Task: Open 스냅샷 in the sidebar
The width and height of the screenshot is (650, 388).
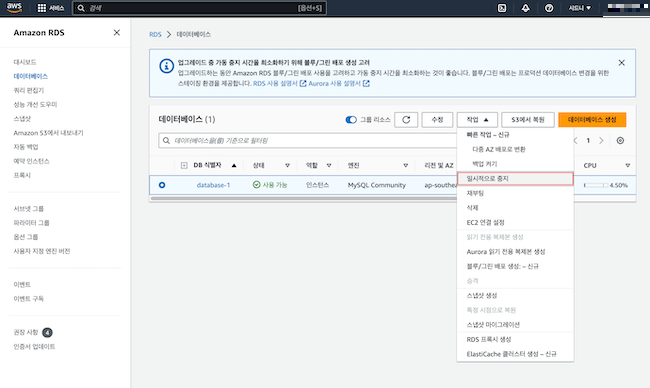Action: [x=22, y=119]
